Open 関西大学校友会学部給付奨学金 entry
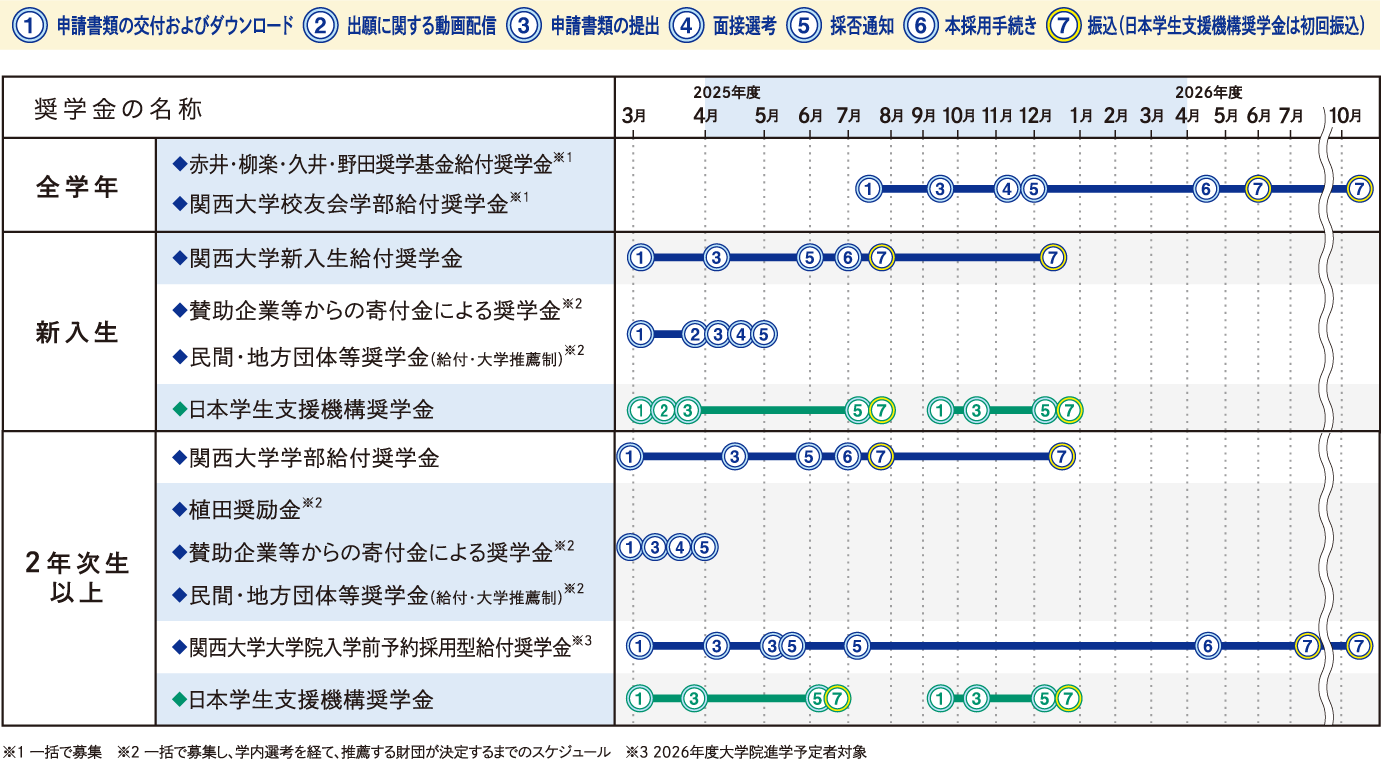Viewport: 1382px width, 760px height. click(350, 204)
